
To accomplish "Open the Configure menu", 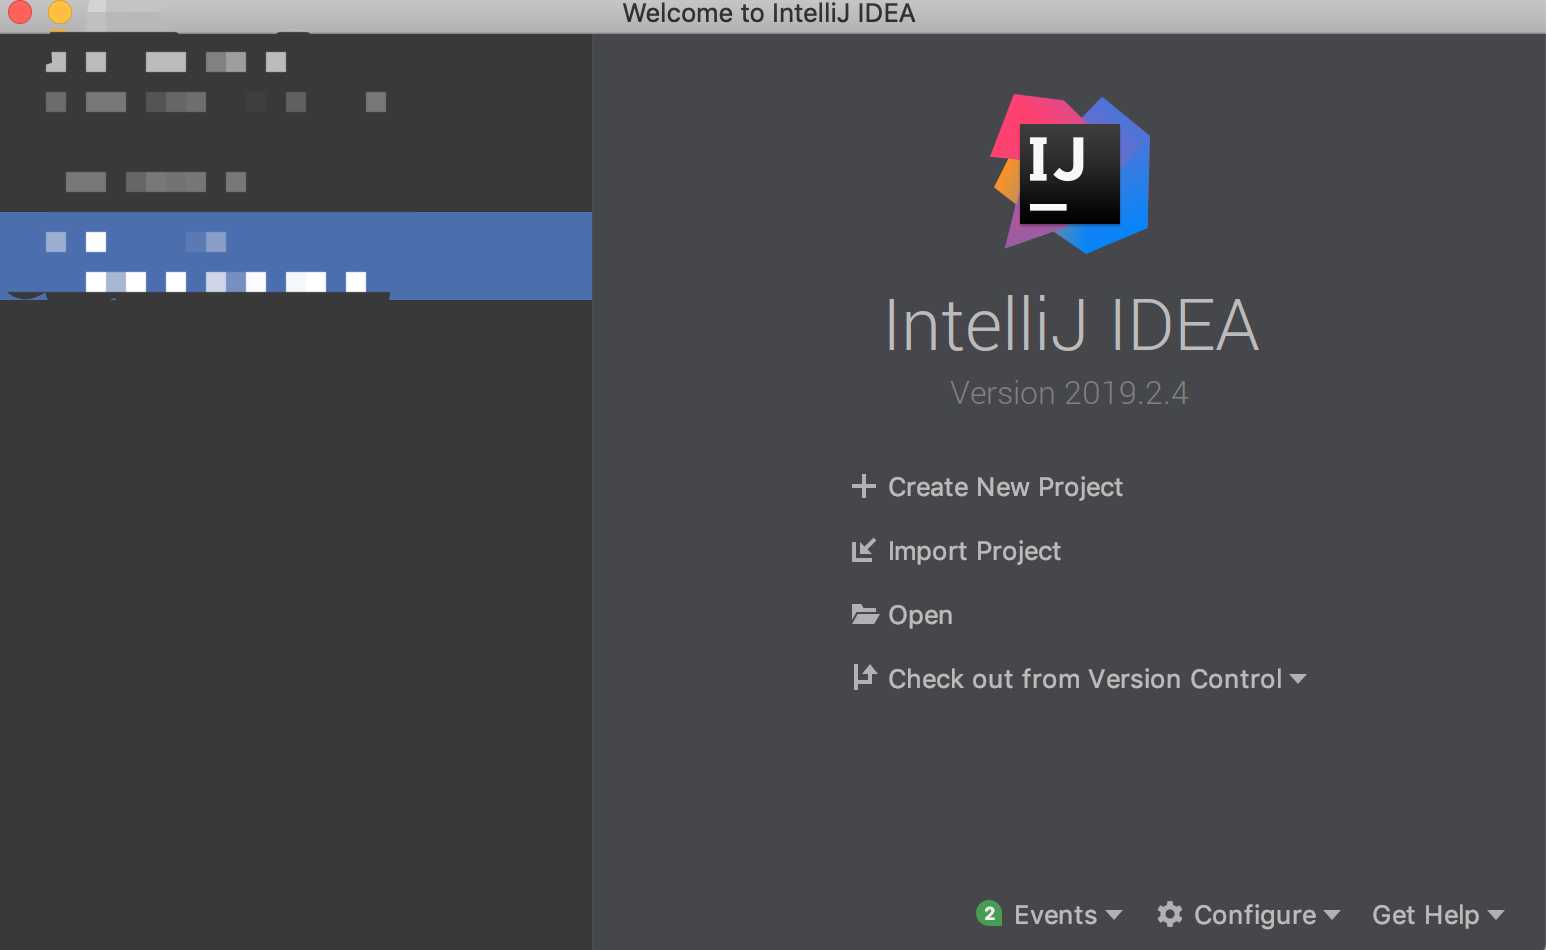I will click(x=1255, y=915).
